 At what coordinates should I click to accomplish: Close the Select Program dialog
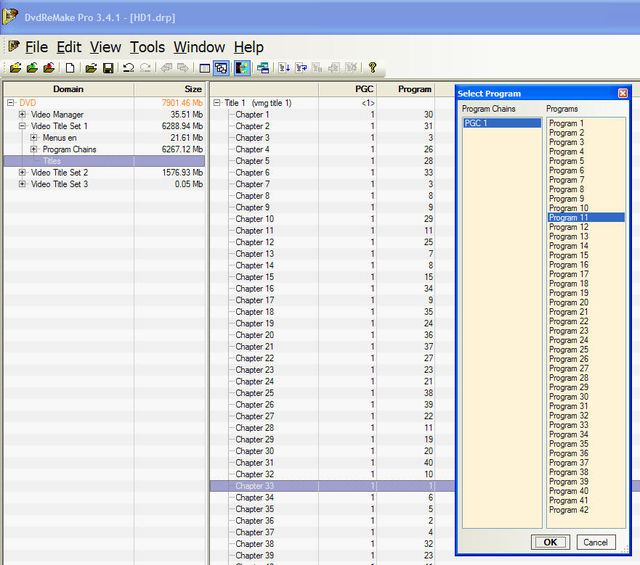pos(622,93)
